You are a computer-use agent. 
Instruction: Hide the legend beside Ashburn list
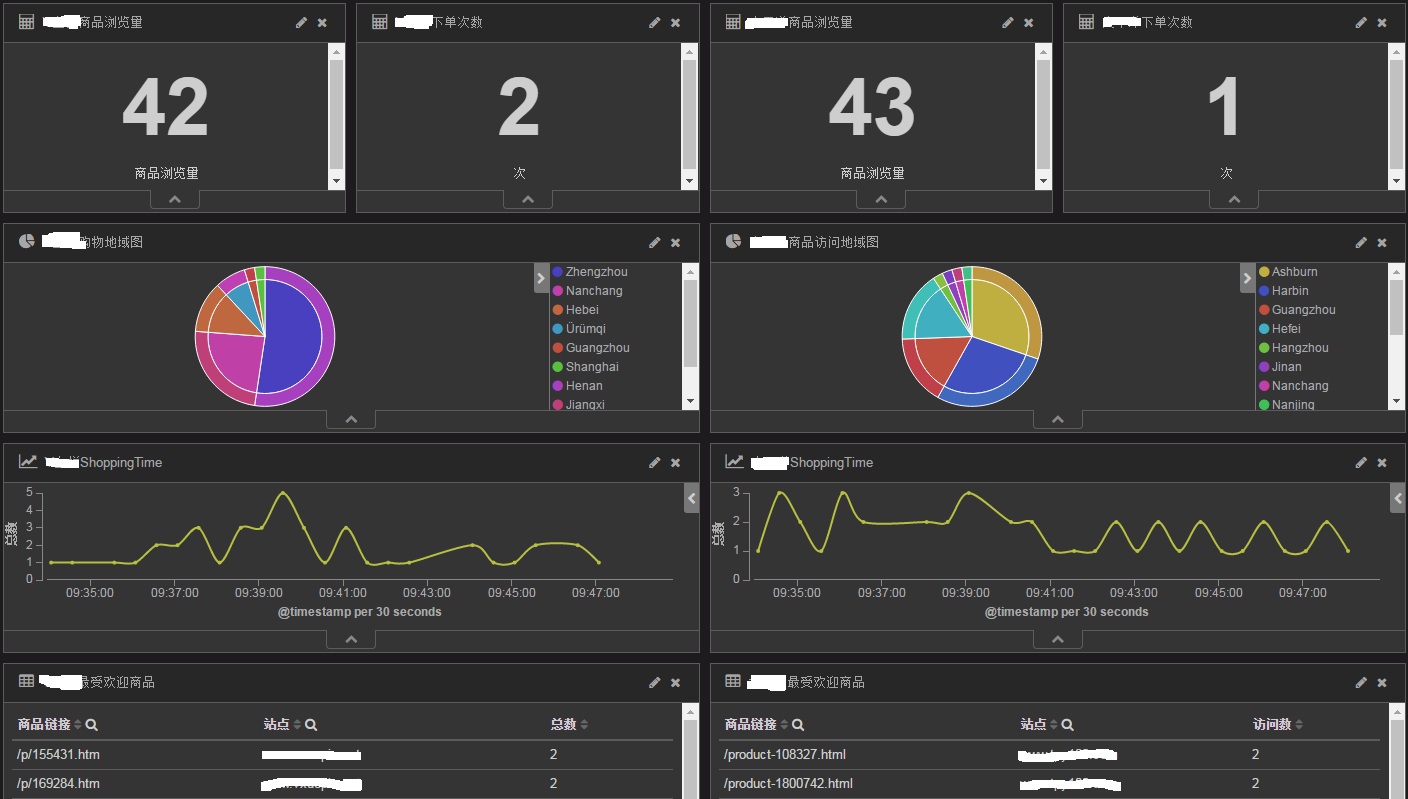[1248, 278]
